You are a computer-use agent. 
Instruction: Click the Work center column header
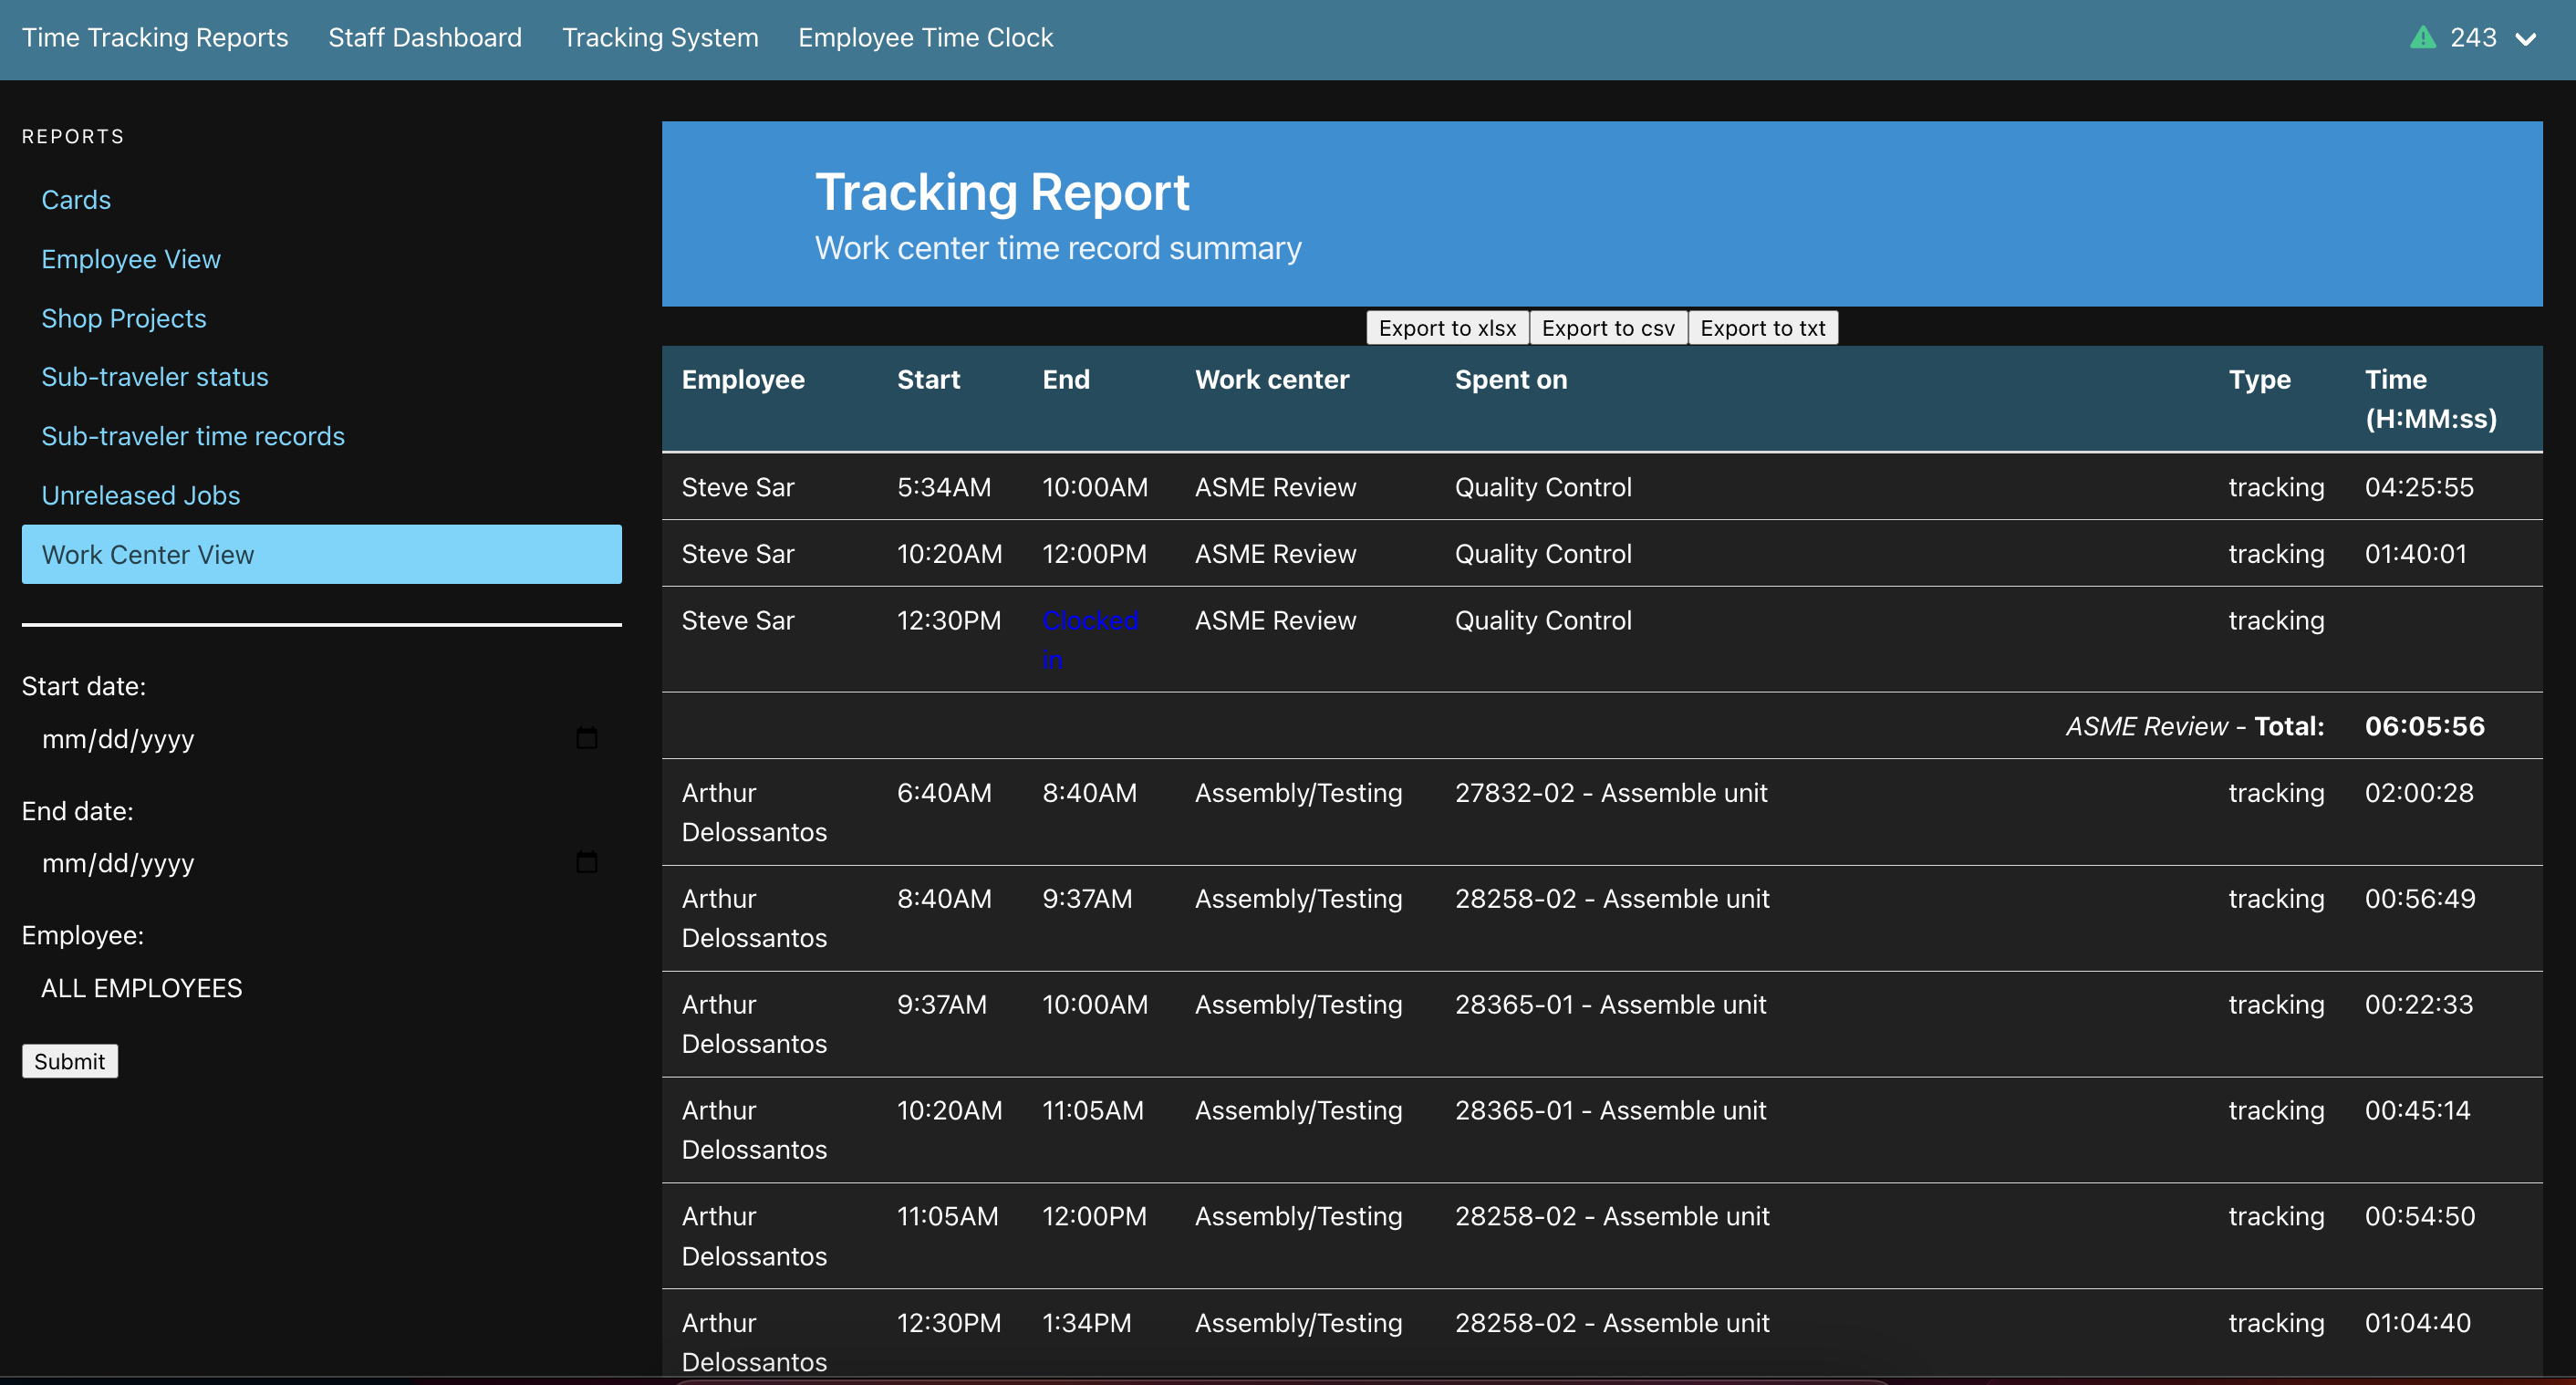click(x=1272, y=380)
